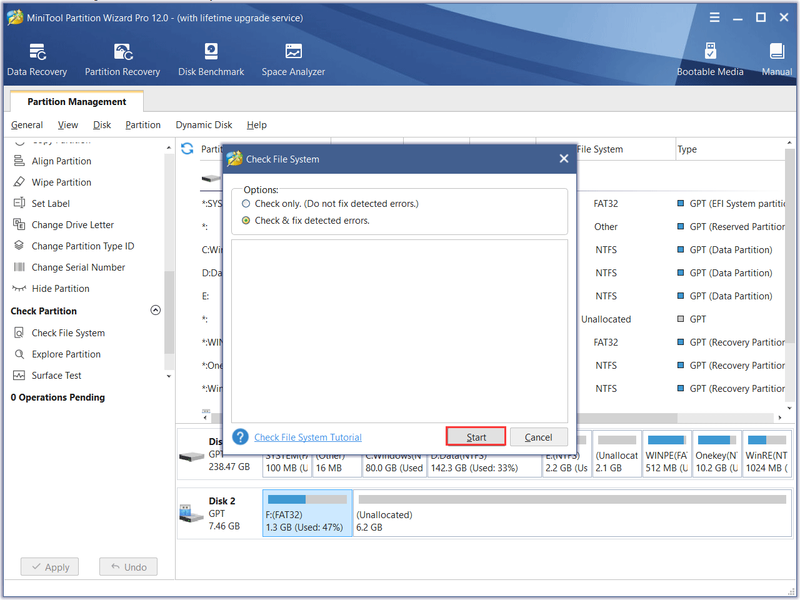800x600 pixels.
Task: Open the Dynamic Disk menu
Action: tap(204, 125)
